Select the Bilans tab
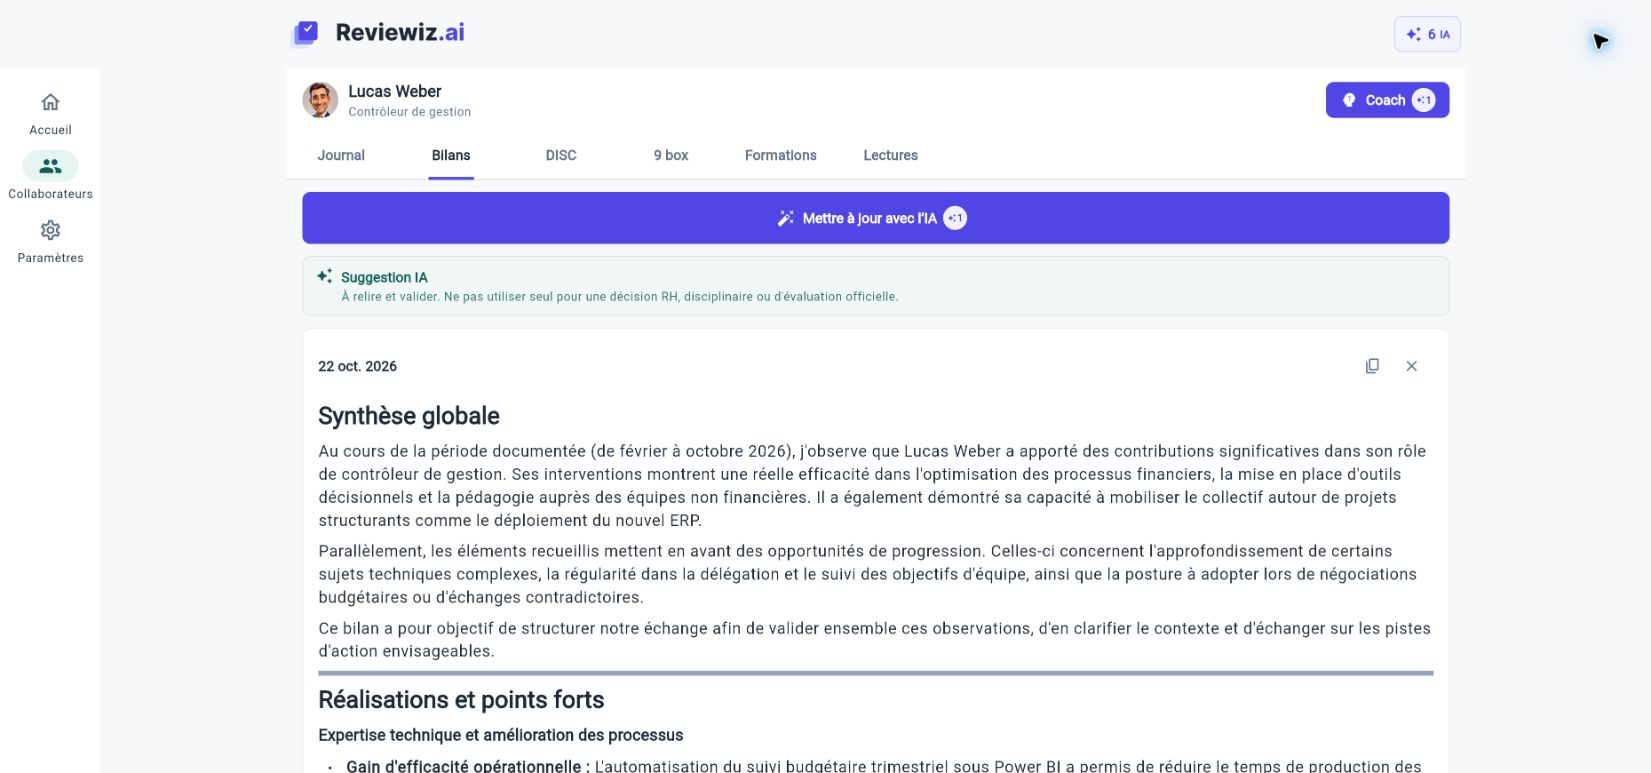The height and width of the screenshot is (773, 1651). coord(451,155)
